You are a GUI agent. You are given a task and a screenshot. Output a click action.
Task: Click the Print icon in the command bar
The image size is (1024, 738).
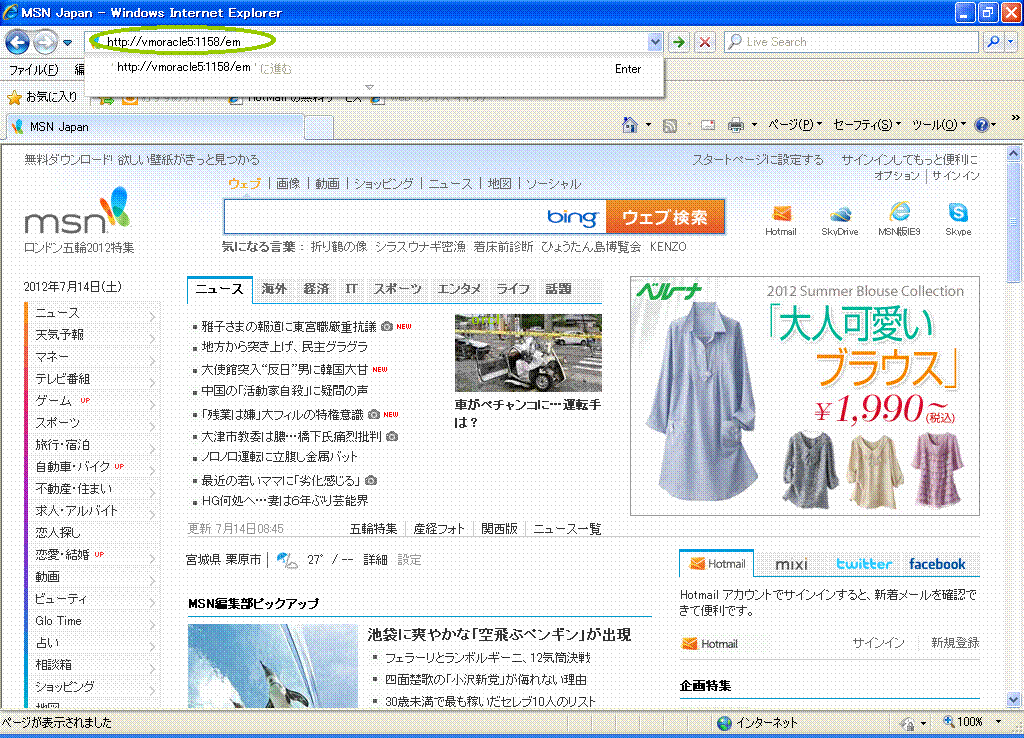(x=736, y=125)
